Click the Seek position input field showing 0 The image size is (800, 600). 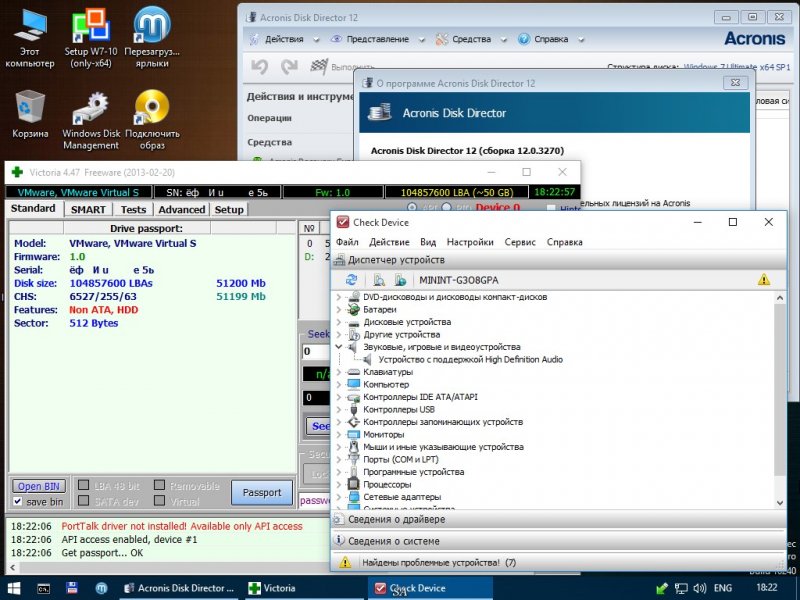coord(315,352)
